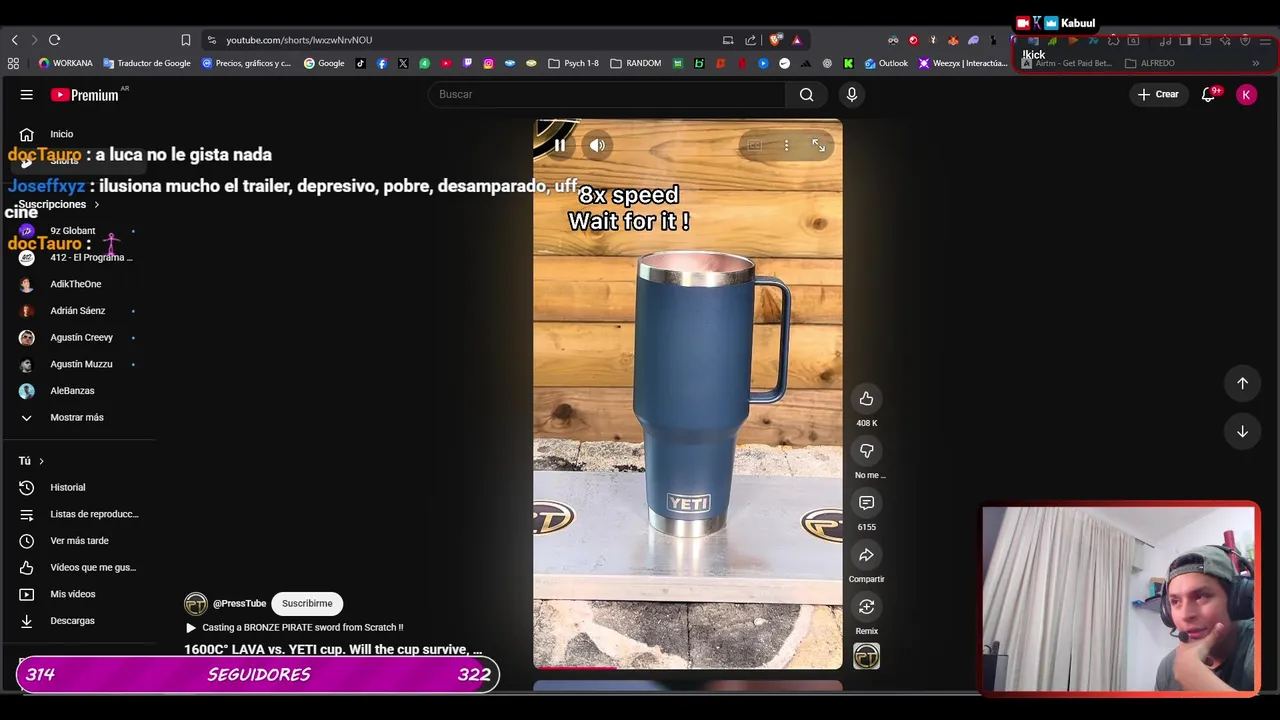Screen dimensions: 1280x720
Task: Open the Twitch bookmark
Action: point(467,63)
